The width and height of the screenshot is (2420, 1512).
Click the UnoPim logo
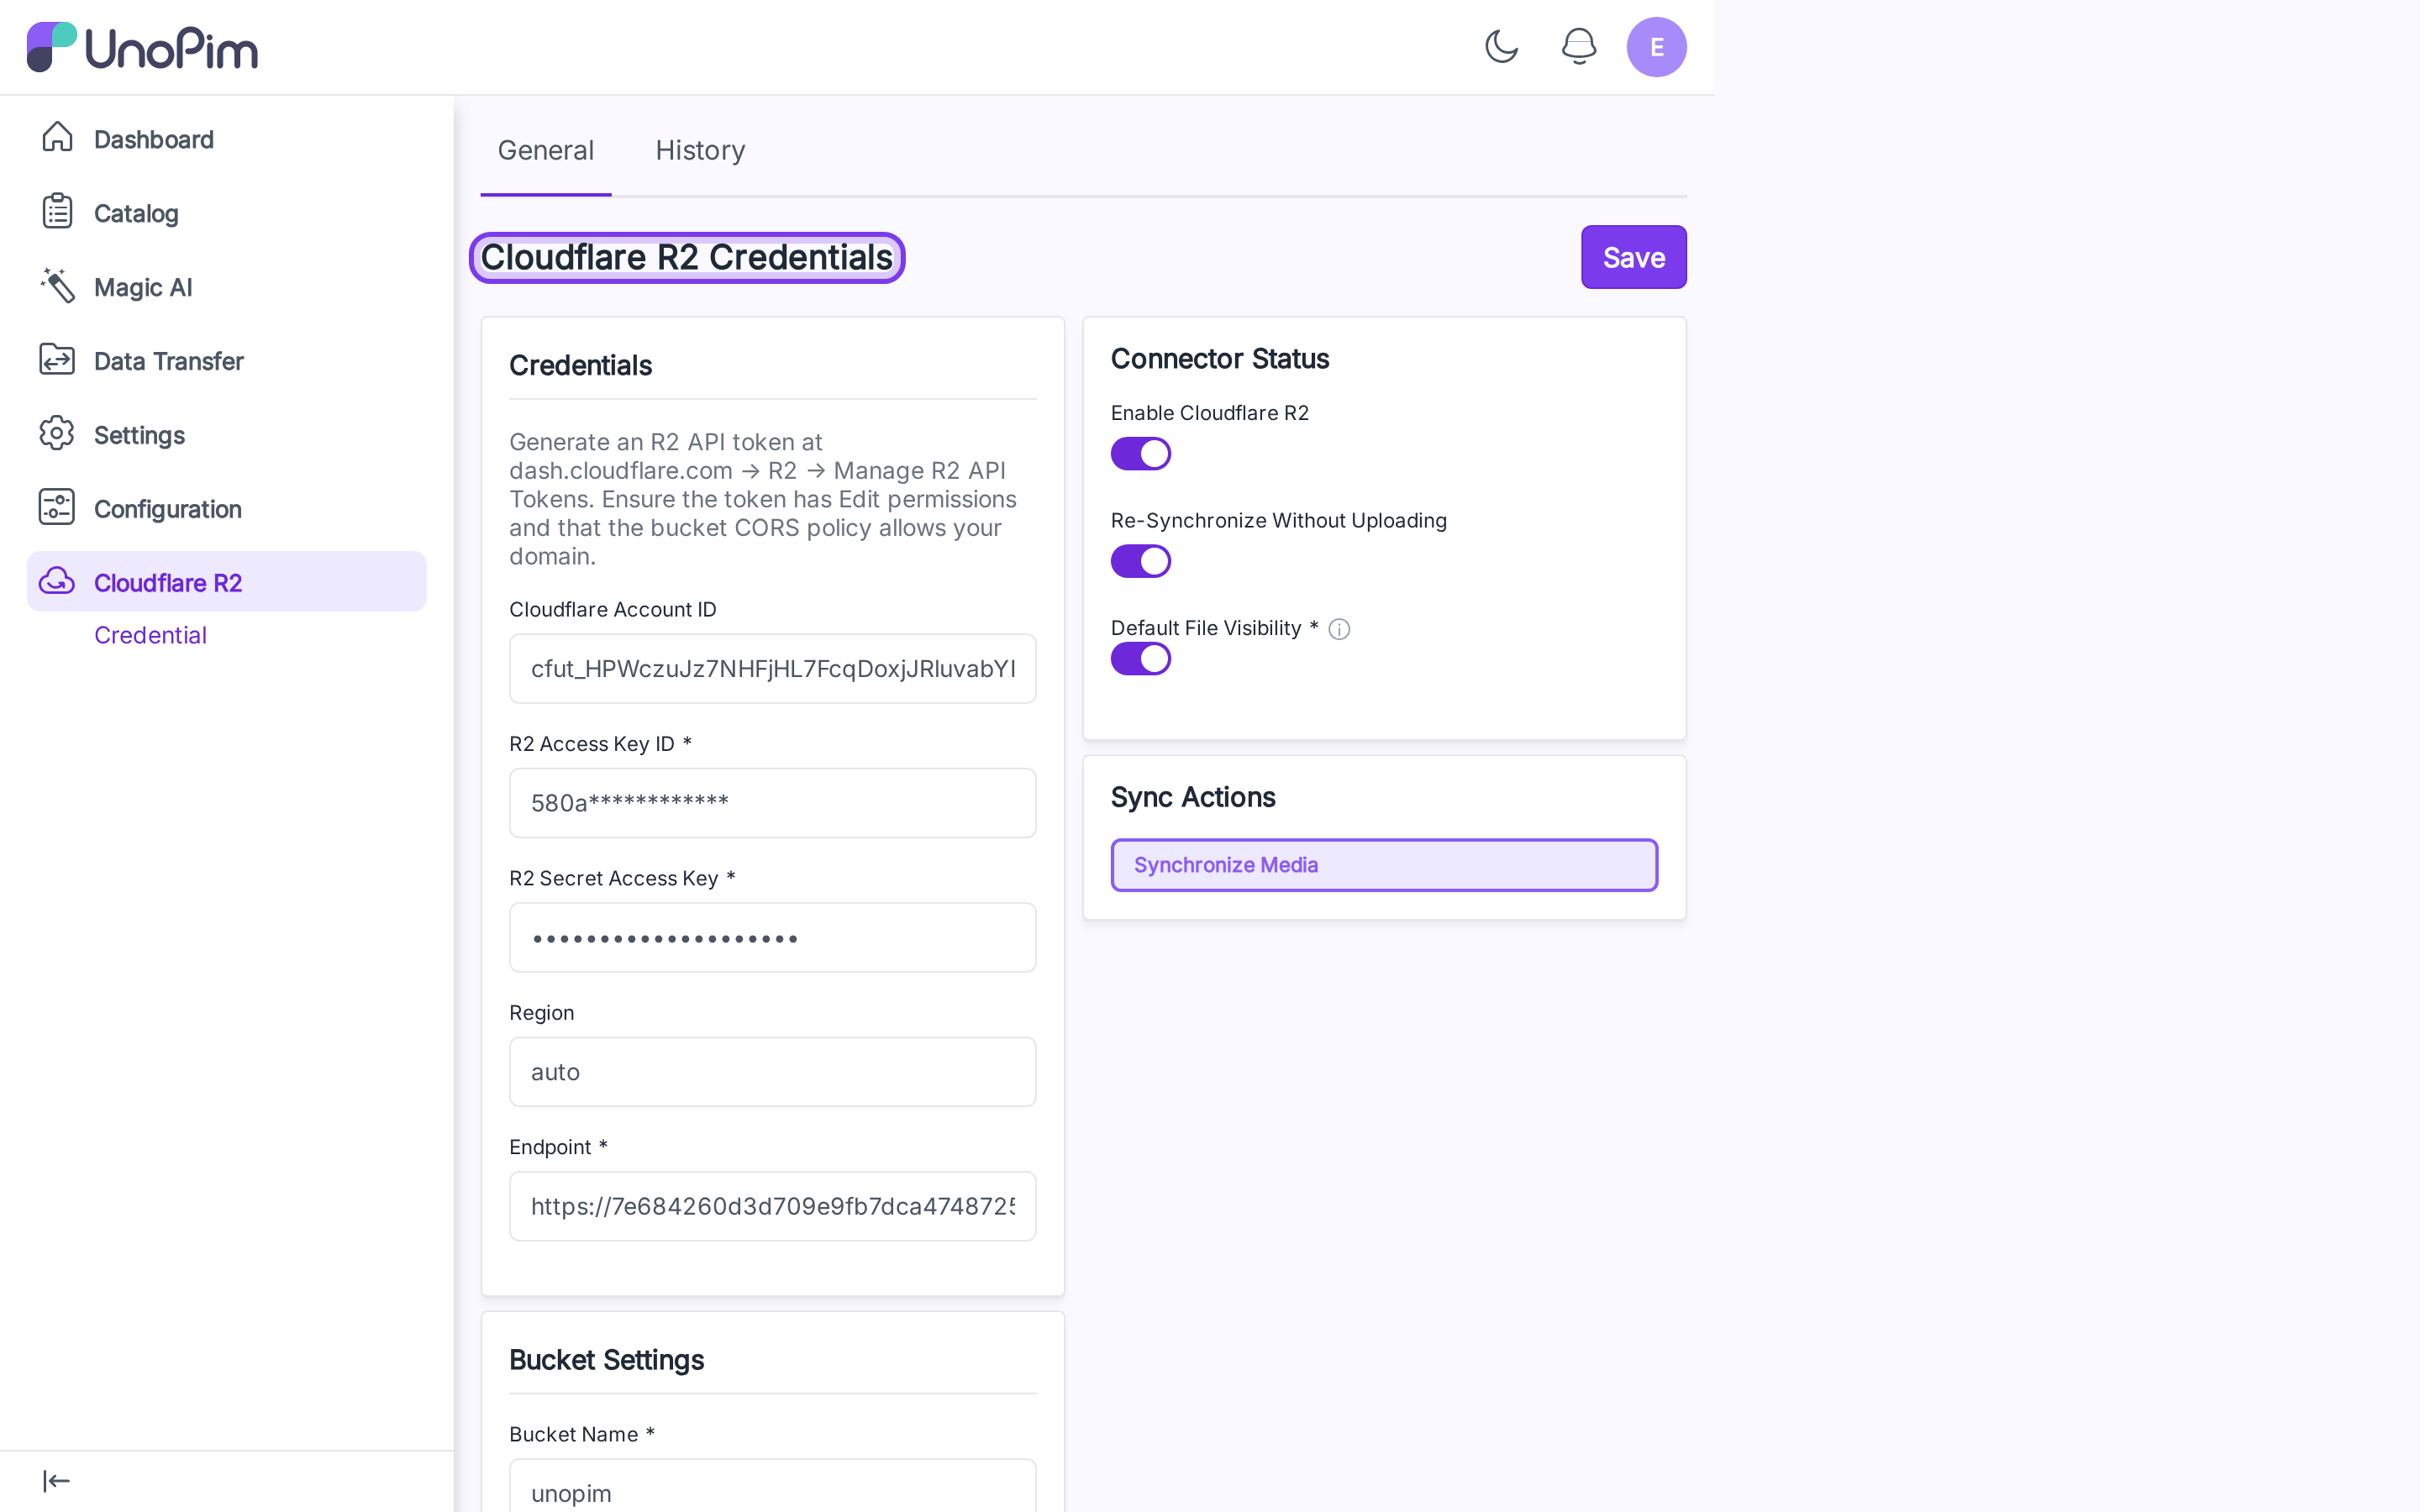pyautogui.click(x=142, y=47)
